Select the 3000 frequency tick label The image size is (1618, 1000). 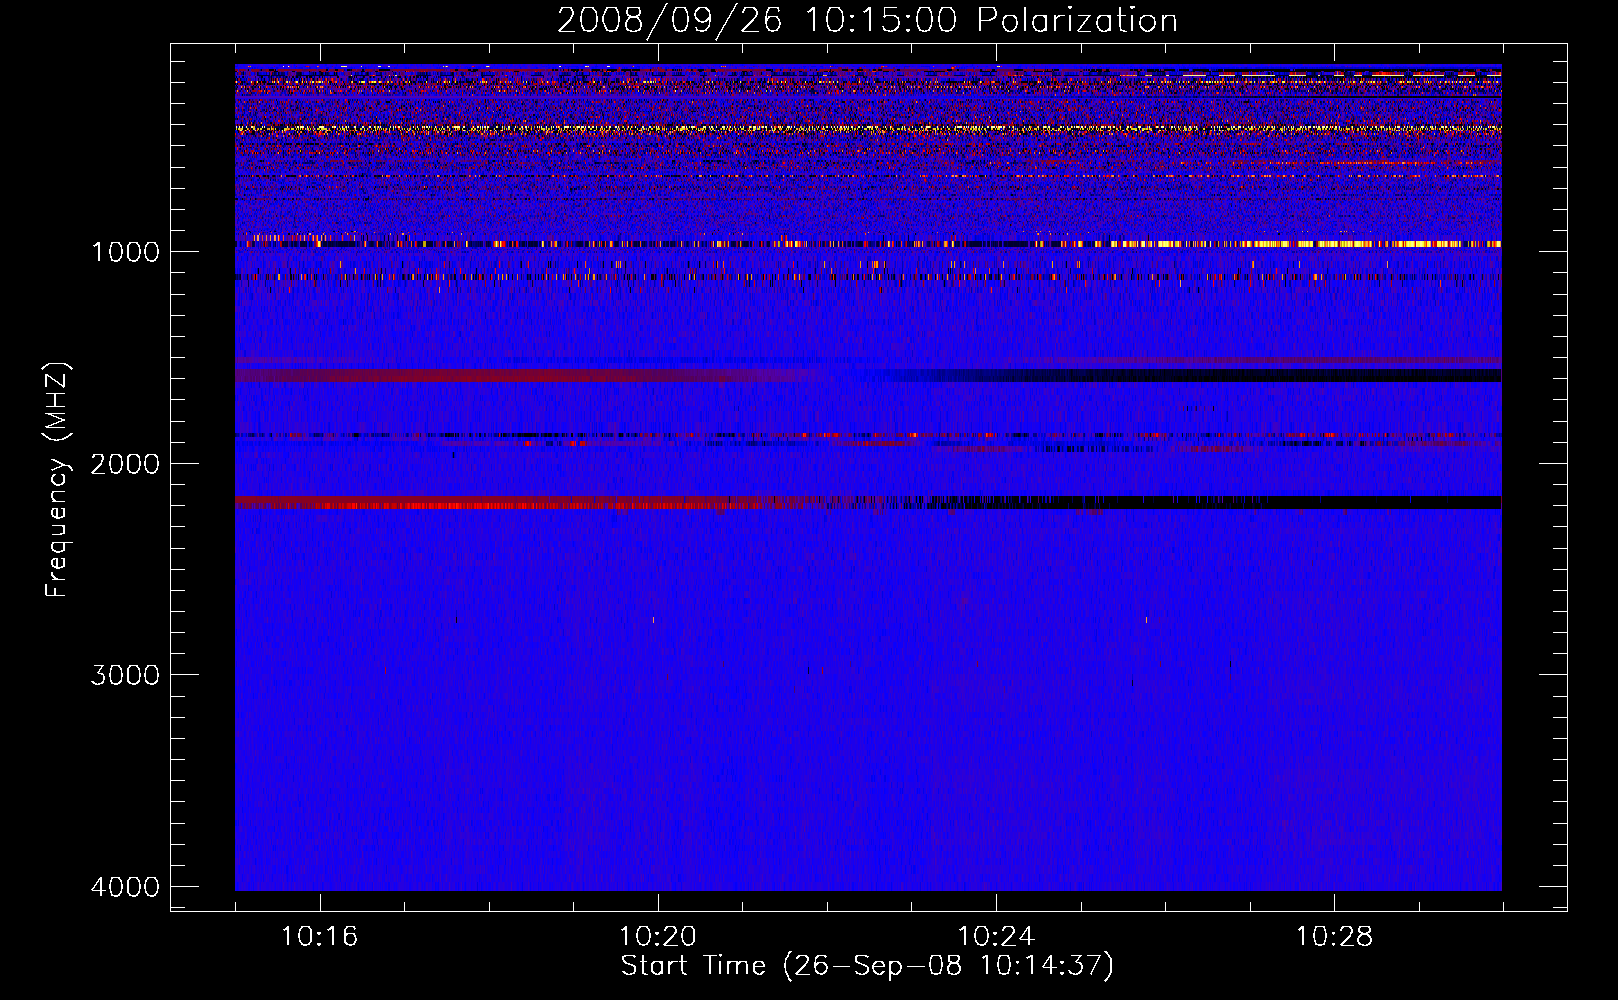coord(125,675)
